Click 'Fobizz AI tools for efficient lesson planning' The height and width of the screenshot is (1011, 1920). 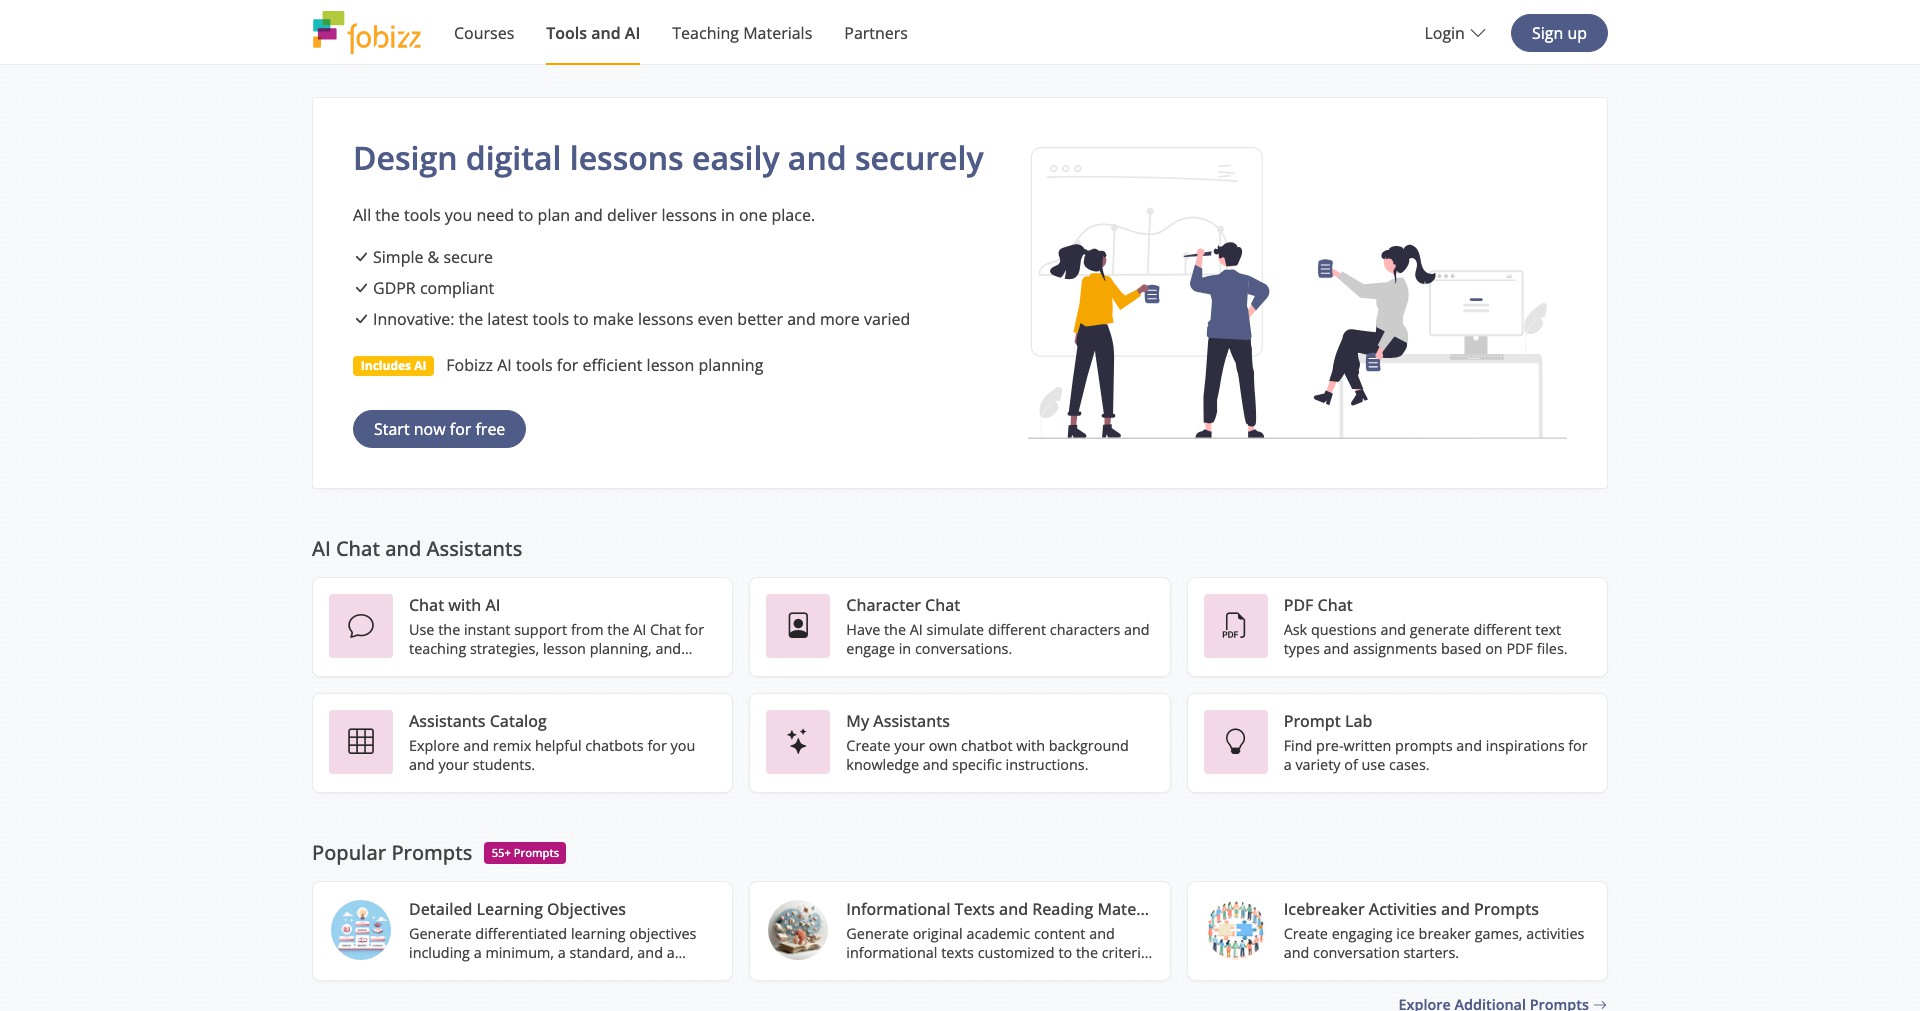[604, 365]
